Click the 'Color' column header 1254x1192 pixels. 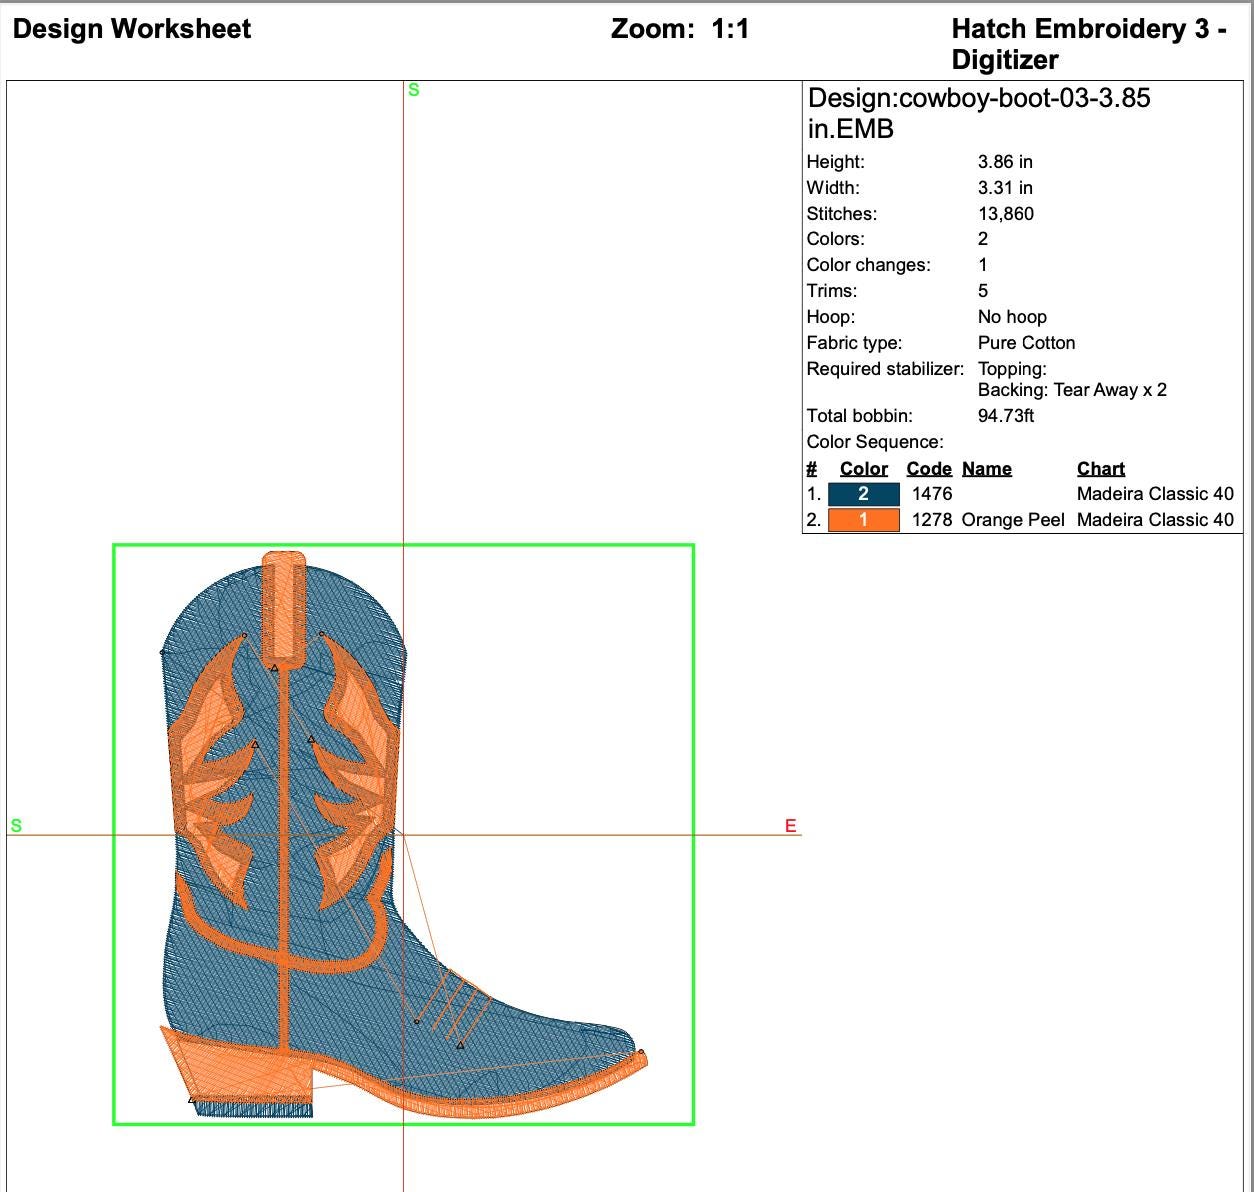point(864,469)
